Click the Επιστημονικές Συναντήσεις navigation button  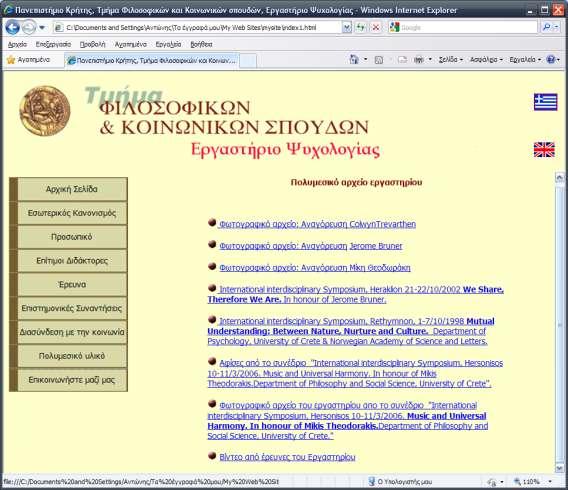click(72, 309)
